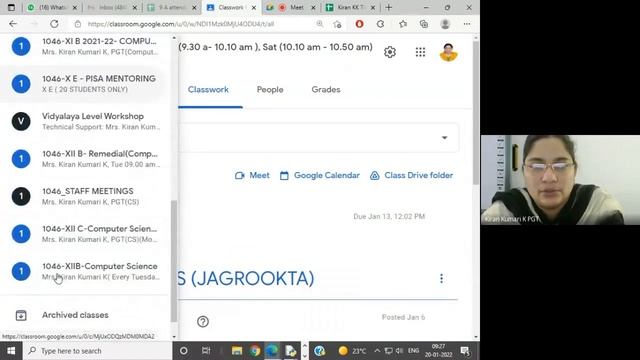Open File Explorer from taskbar

[x=237, y=351]
